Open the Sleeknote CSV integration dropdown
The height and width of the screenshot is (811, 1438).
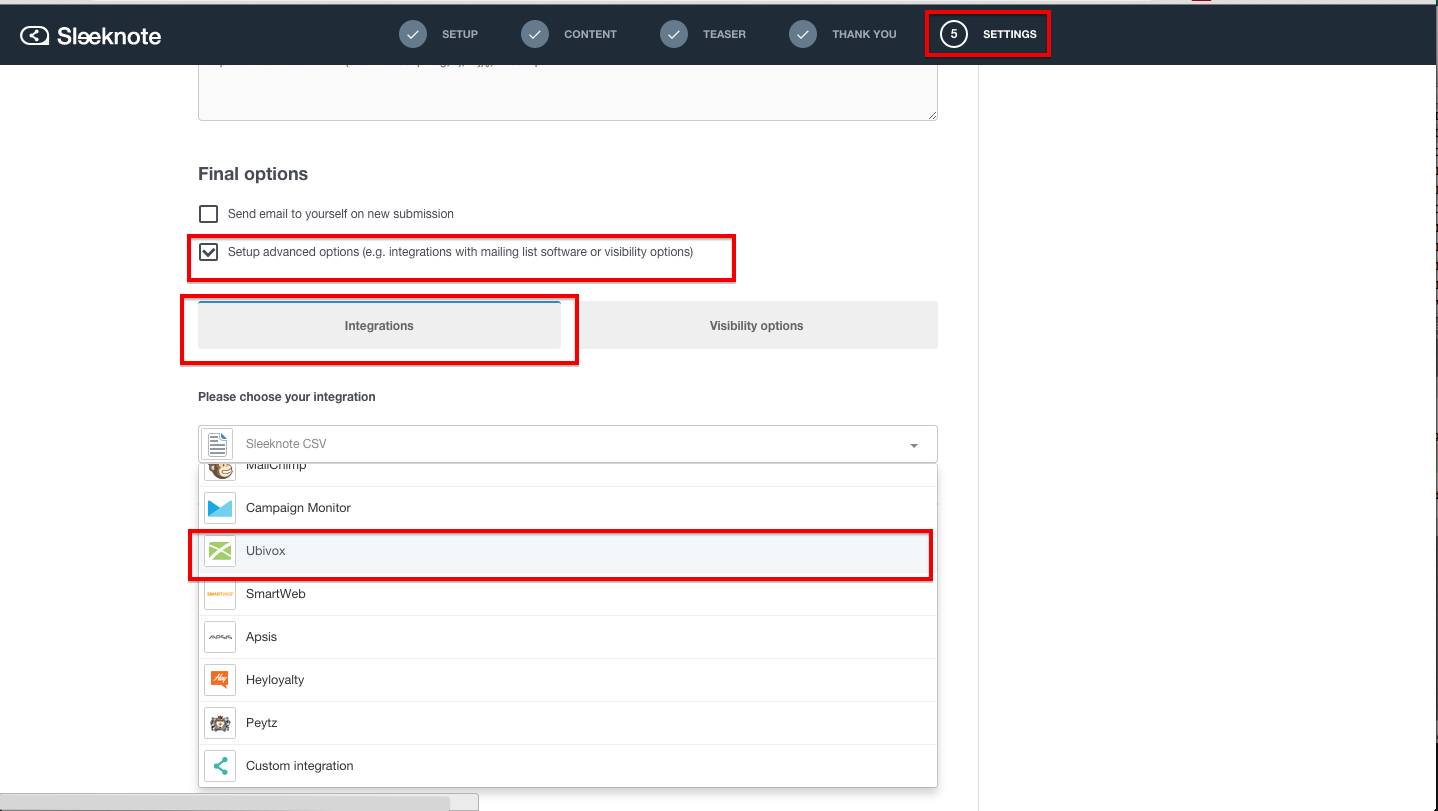[568, 444]
